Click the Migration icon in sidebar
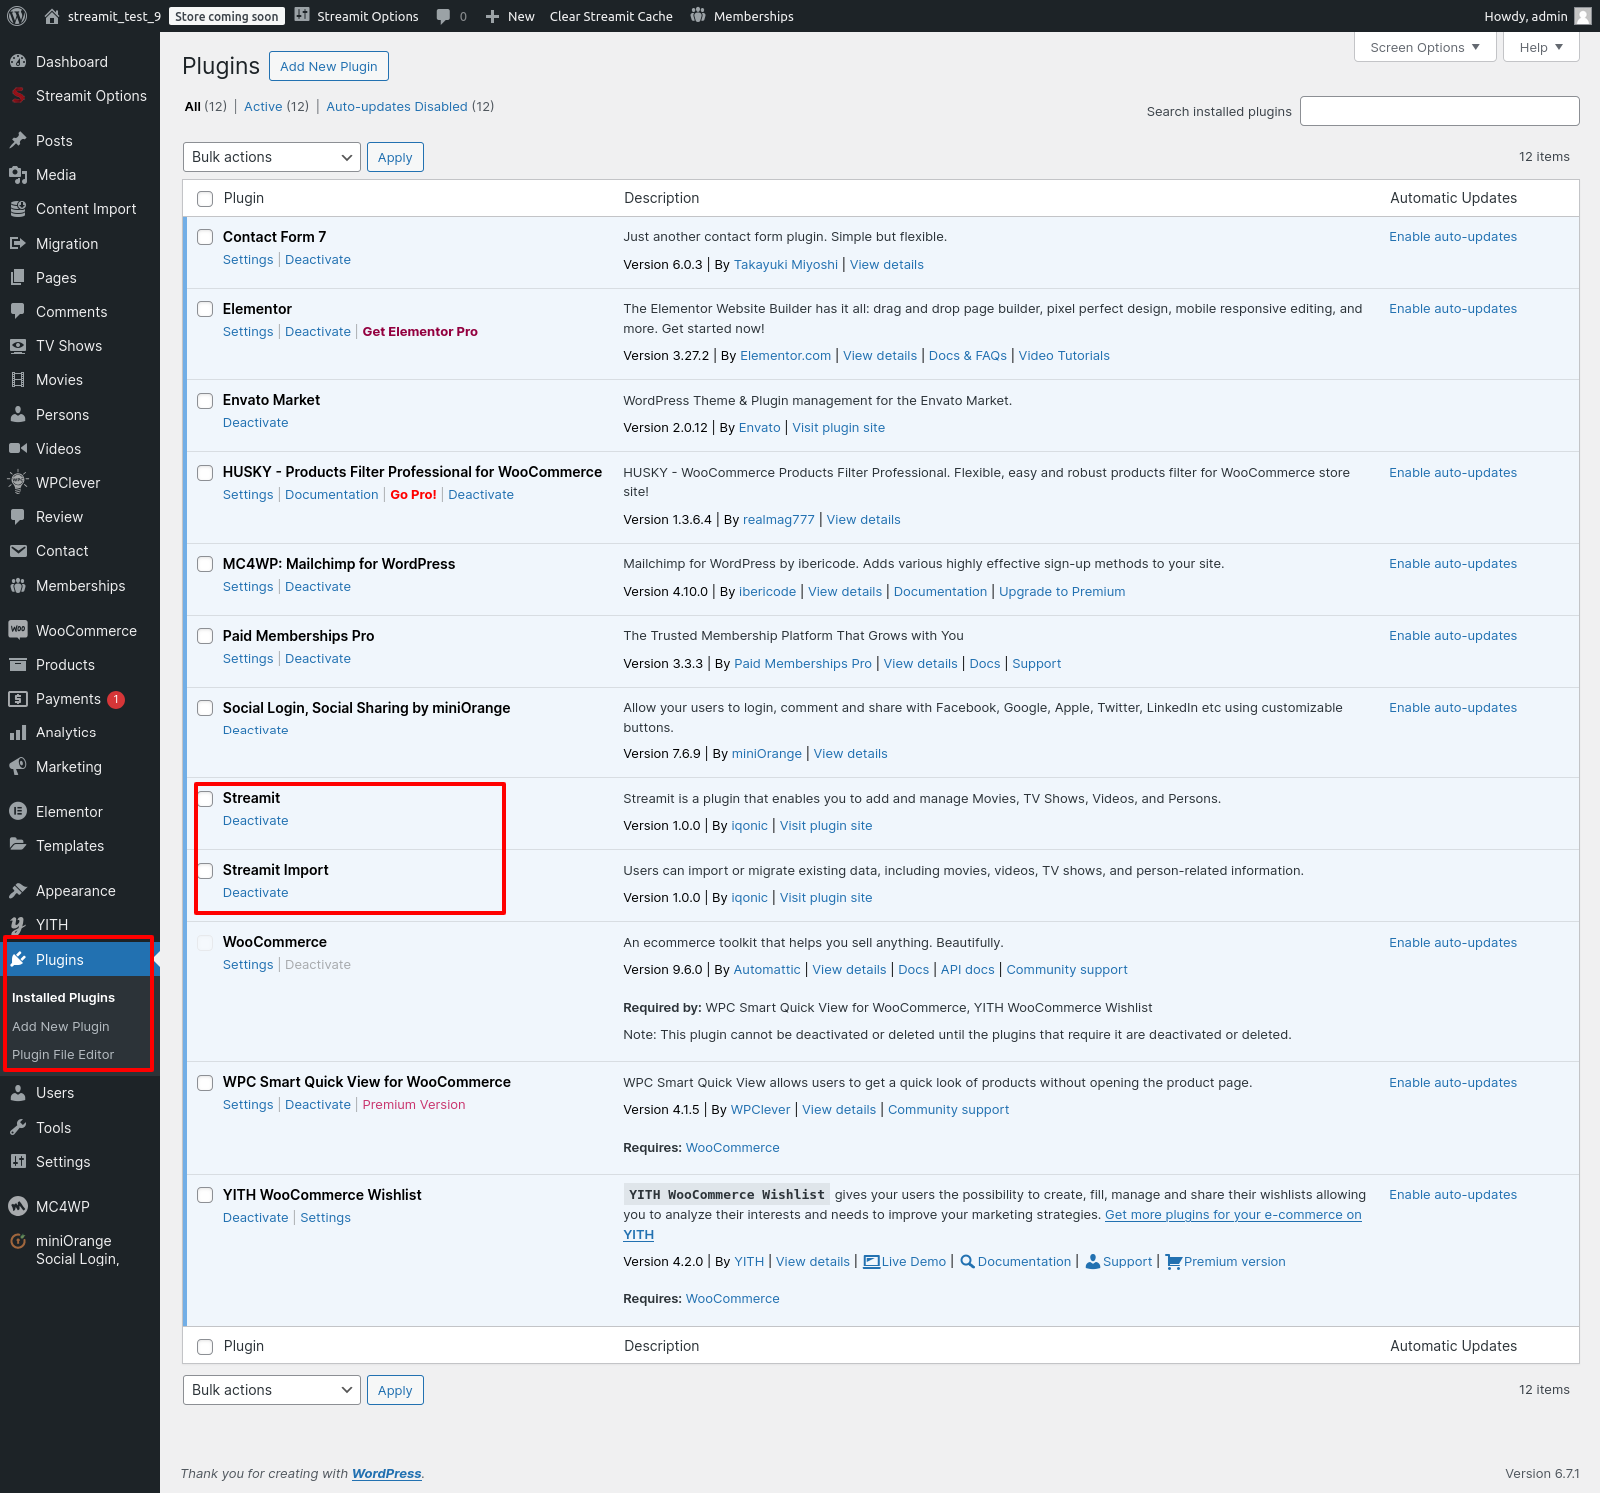Viewport: 1600px width, 1495px height. click(18, 244)
